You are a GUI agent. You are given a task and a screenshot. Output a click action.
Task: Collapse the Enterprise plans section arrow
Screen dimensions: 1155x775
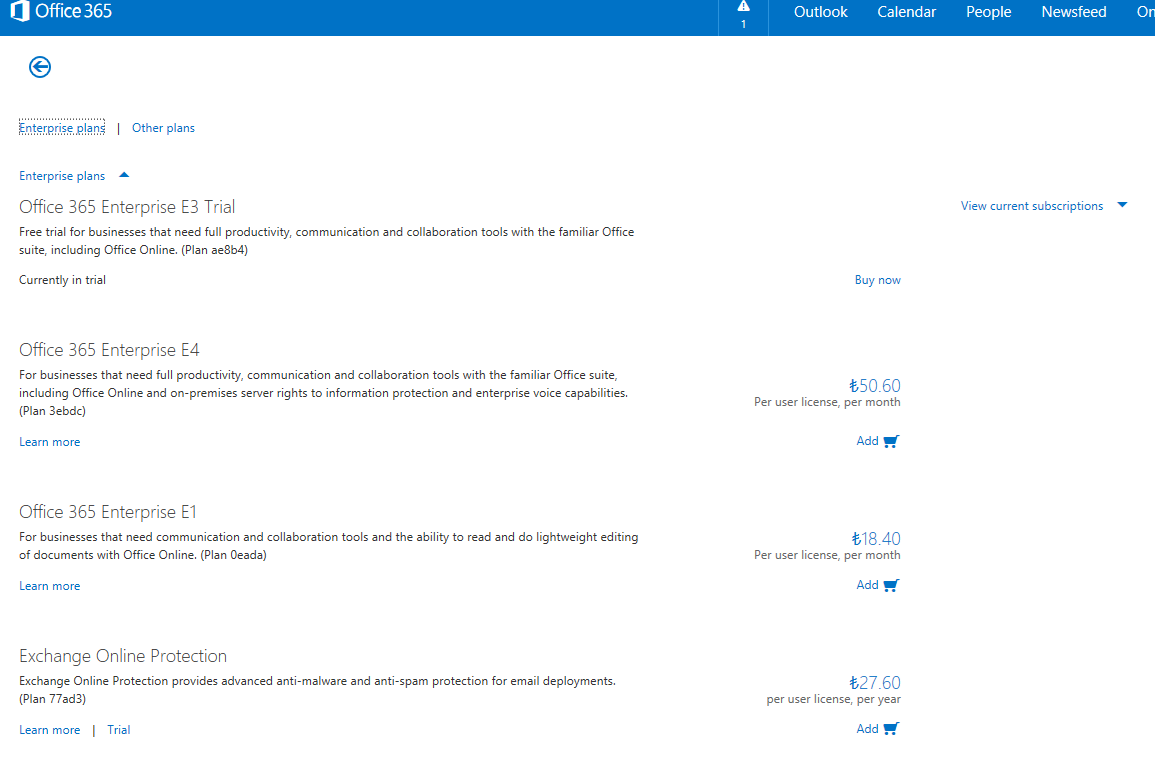(x=124, y=175)
